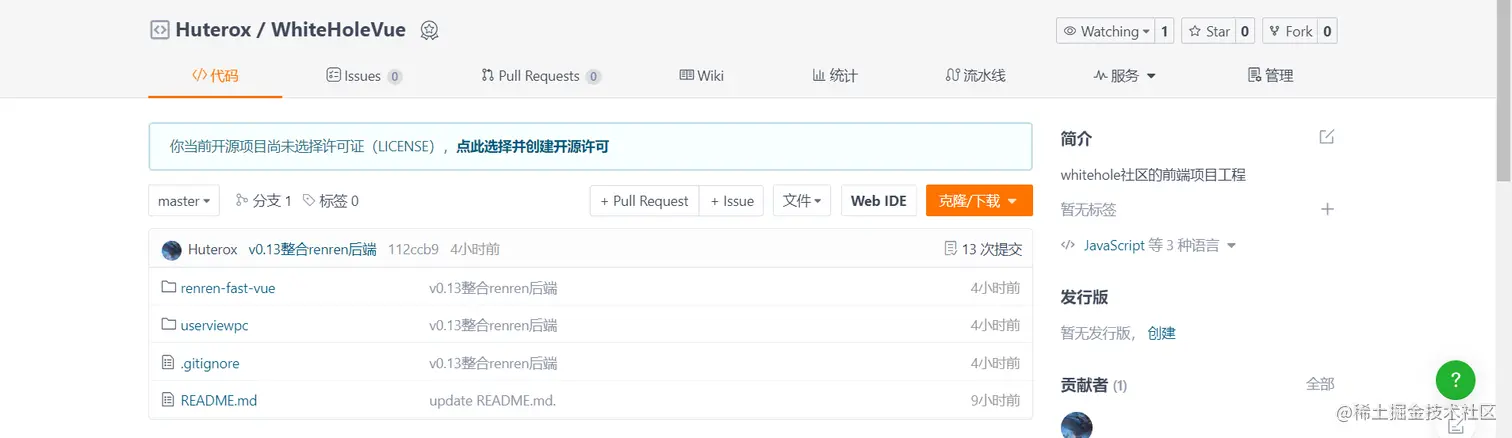Image resolution: width=1512 pixels, height=438 pixels.
Task: View branches via 分支 1
Action: pos(263,201)
